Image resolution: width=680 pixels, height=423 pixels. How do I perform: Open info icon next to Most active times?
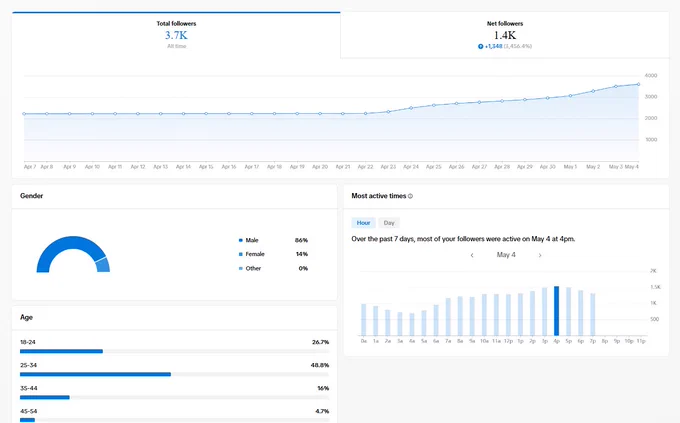[410, 196]
